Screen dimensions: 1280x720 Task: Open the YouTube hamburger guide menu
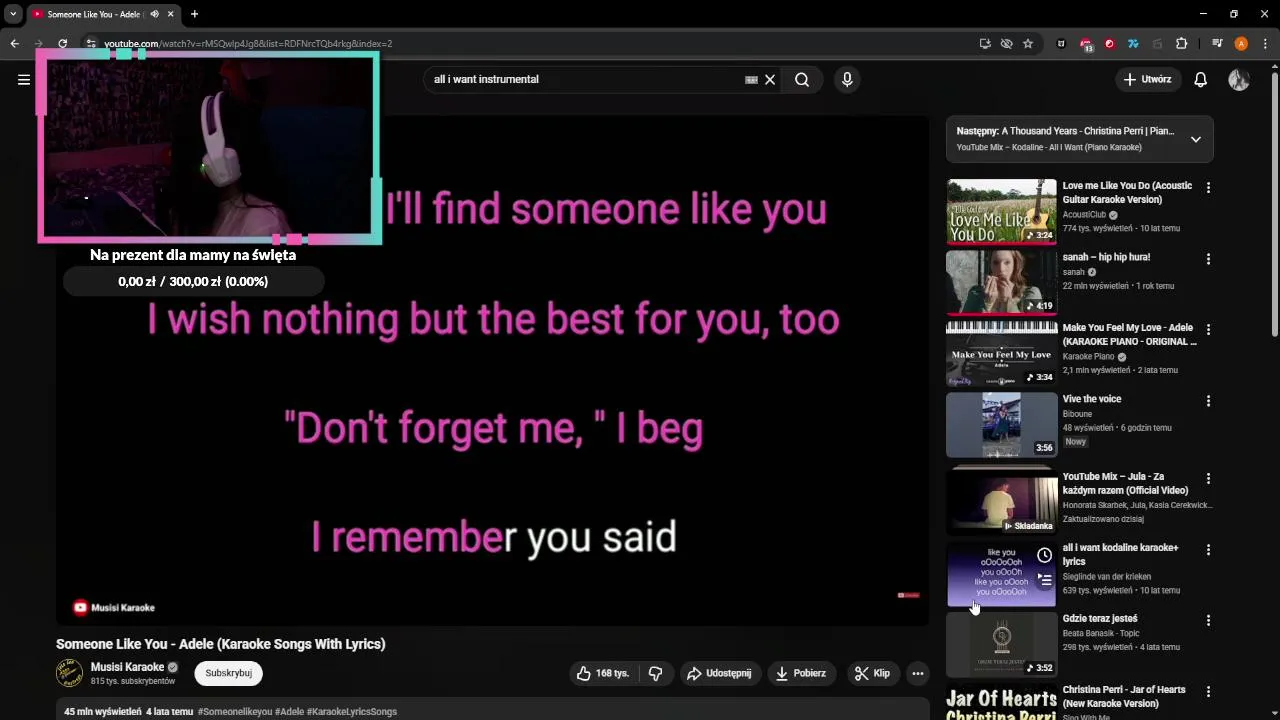tap(24, 80)
